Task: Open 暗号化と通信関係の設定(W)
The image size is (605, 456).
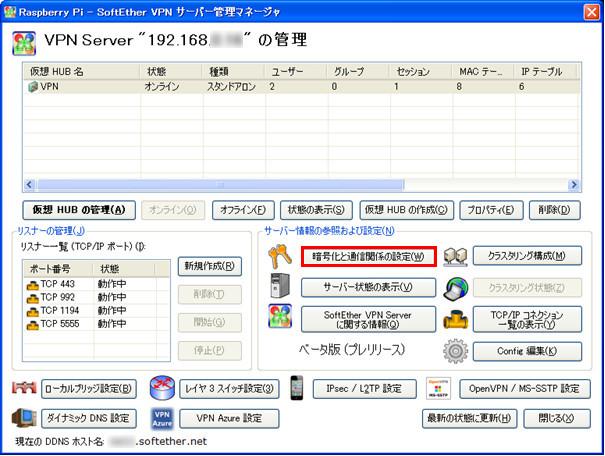Action: (368, 257)
